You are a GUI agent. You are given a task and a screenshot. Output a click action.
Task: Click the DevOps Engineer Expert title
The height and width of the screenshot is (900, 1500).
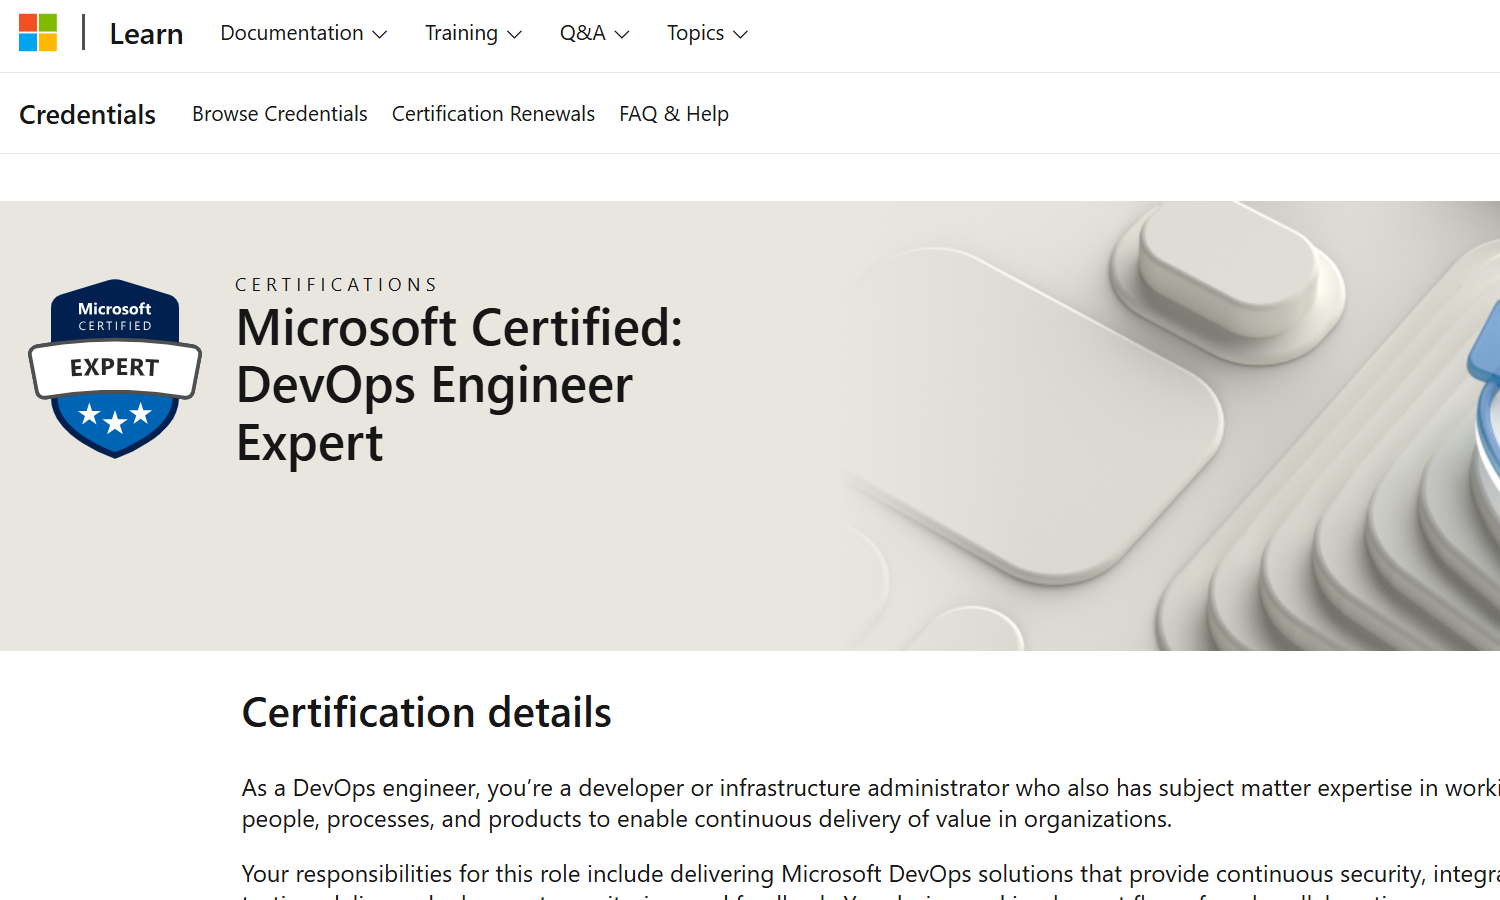click(x=459, y=385)
